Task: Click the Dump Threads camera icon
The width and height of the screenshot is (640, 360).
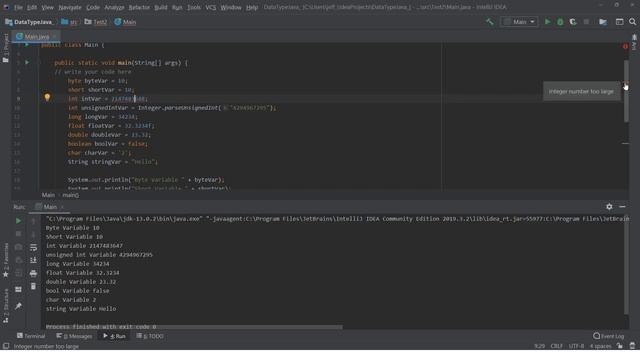Action: coord(18,247)
